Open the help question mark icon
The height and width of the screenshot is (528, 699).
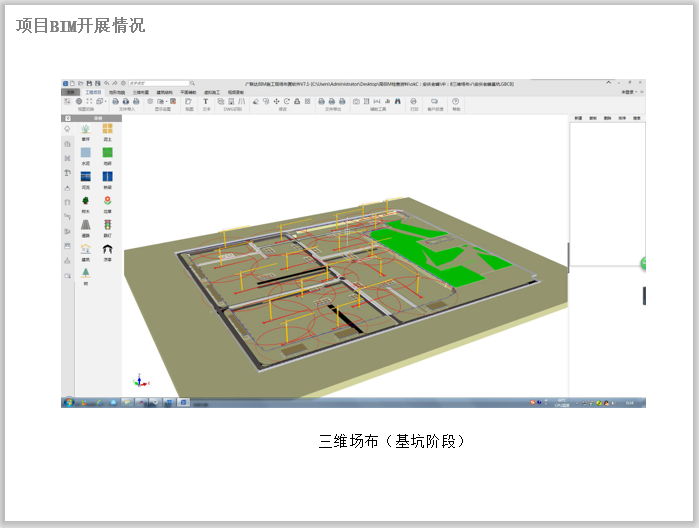tap(456, 101)
